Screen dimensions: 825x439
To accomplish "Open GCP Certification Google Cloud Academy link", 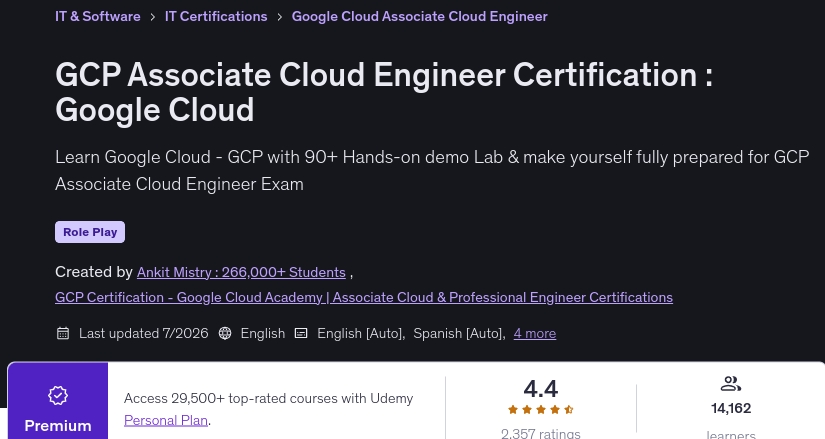I will pos(364,297).
